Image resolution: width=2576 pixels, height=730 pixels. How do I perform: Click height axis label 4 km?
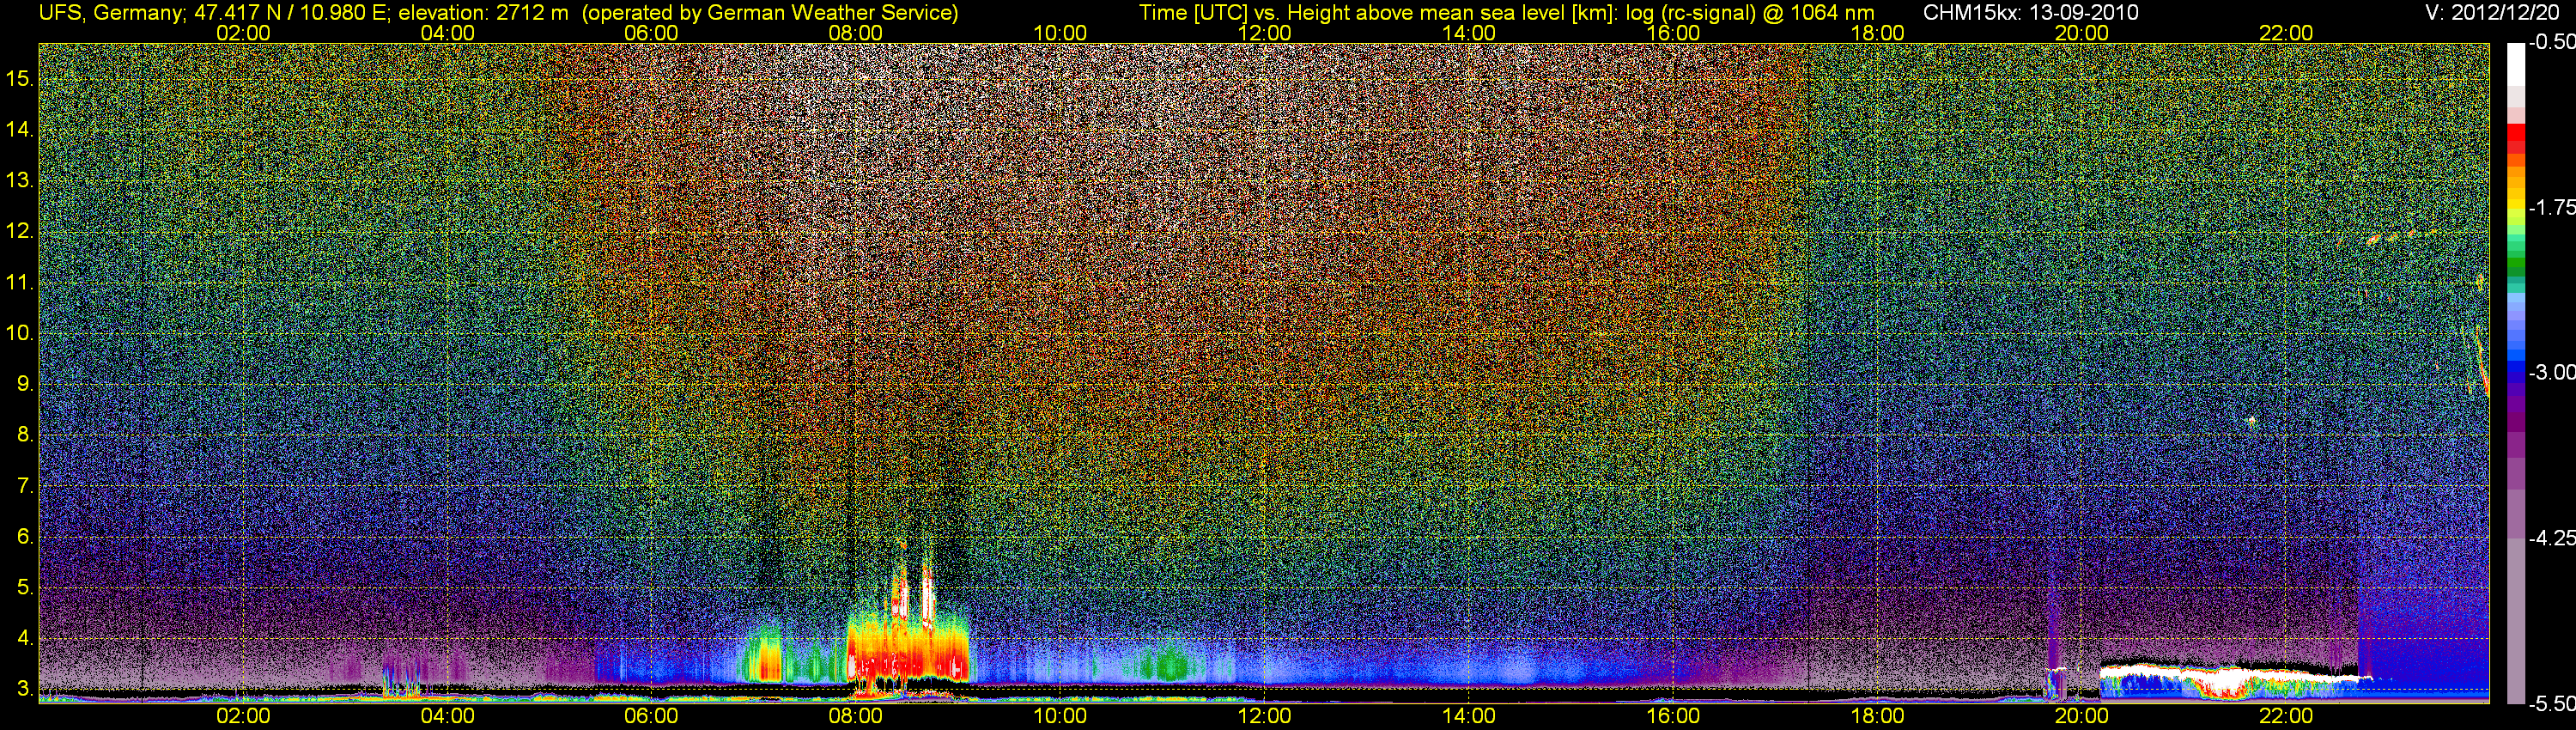coord(24,638)
